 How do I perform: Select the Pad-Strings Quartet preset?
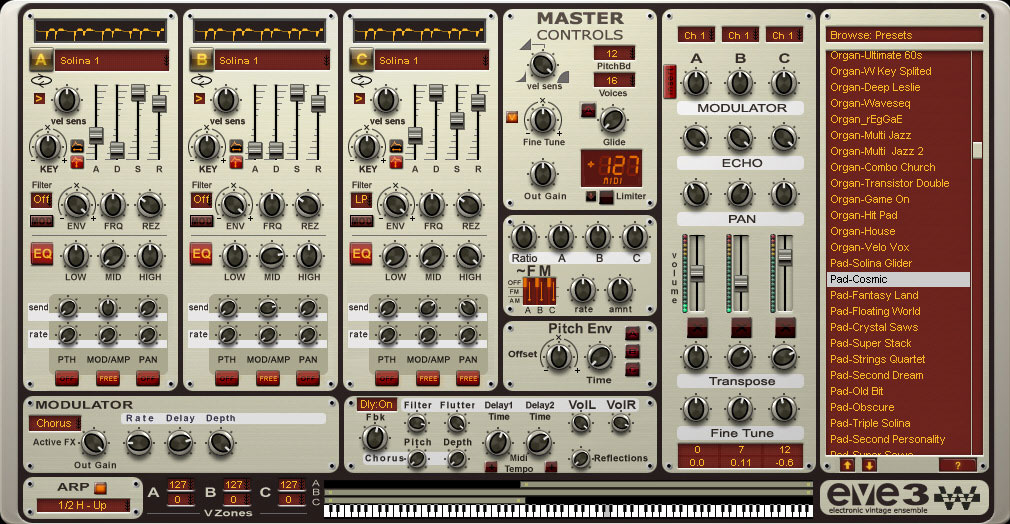click(898, 359)
